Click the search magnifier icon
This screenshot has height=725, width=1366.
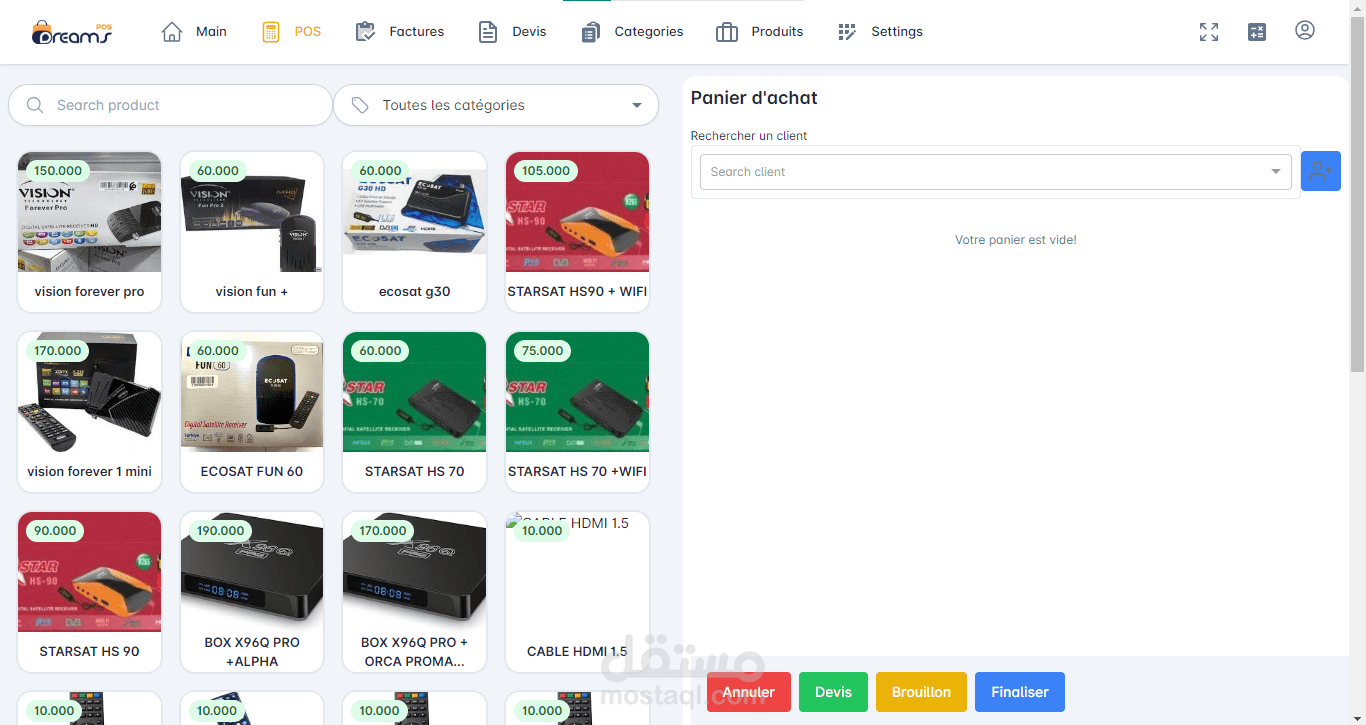click(35, 105)
